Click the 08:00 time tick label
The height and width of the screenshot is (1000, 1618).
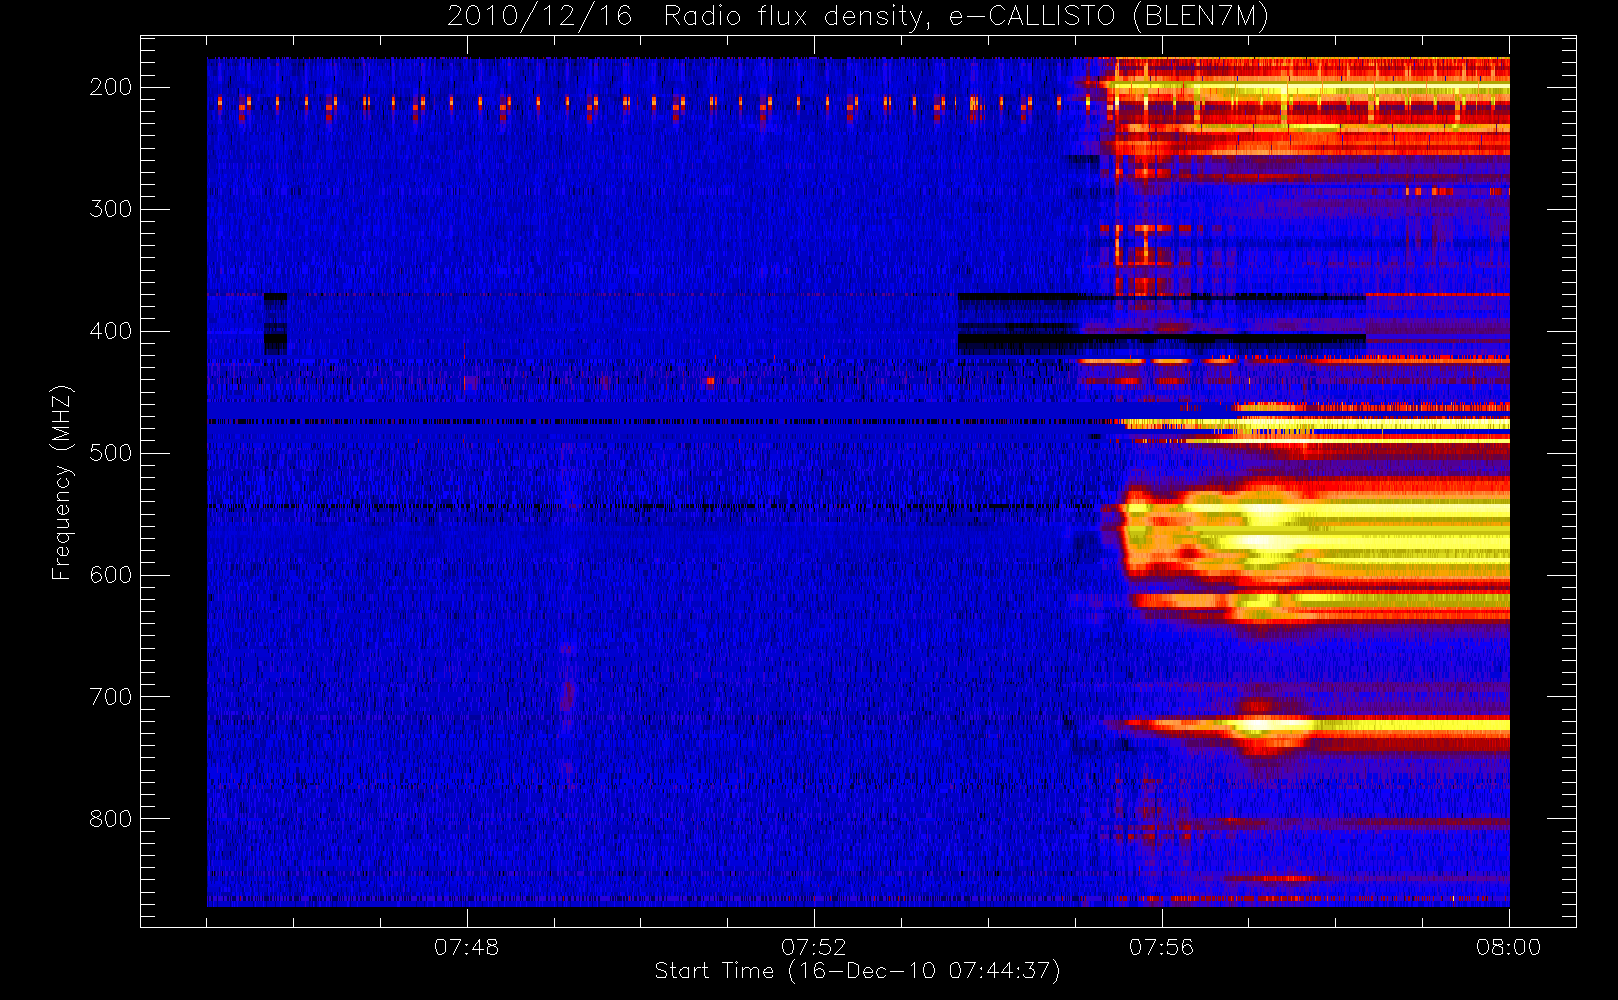pyautogui.click(x=1508, y=947)
